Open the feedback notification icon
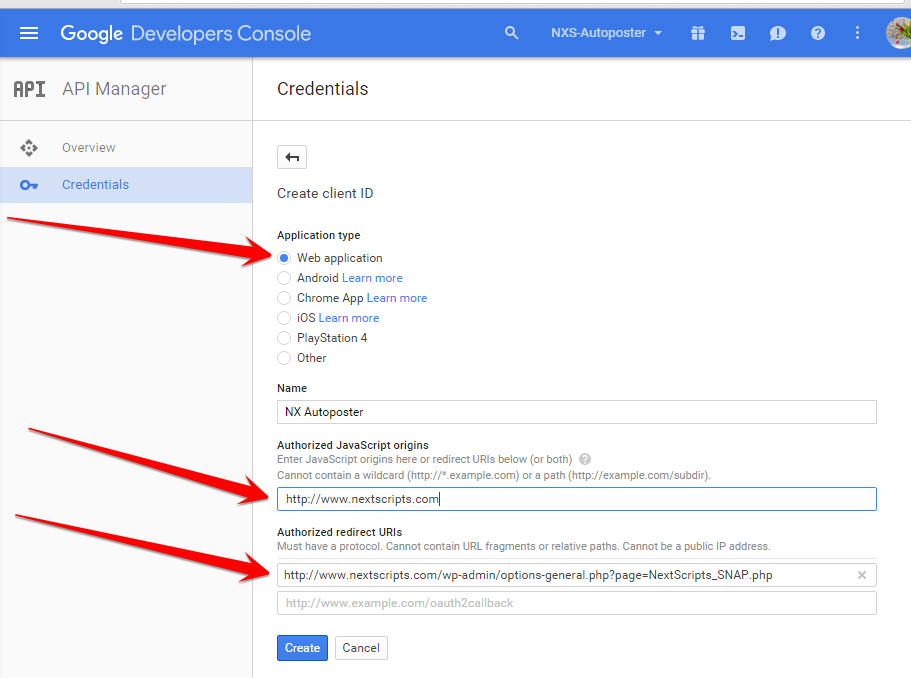The width and height of the screenshot is (911, 678). tap(777, 33)
